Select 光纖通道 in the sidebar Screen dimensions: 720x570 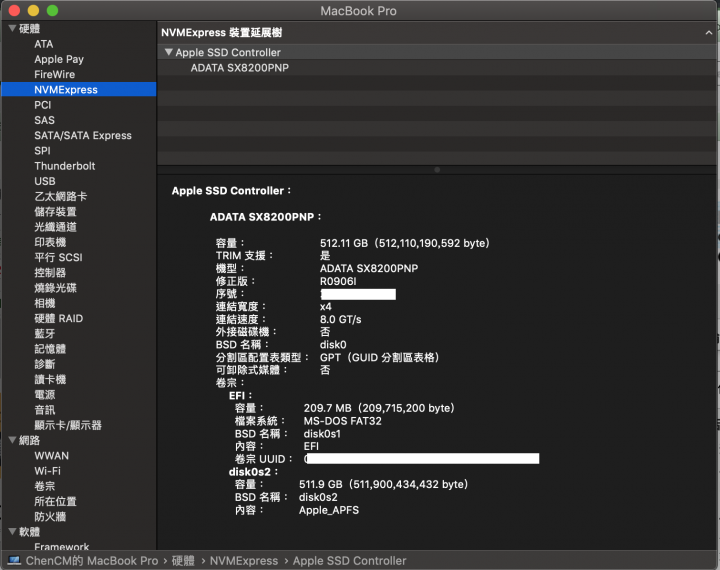pos(55,227)
